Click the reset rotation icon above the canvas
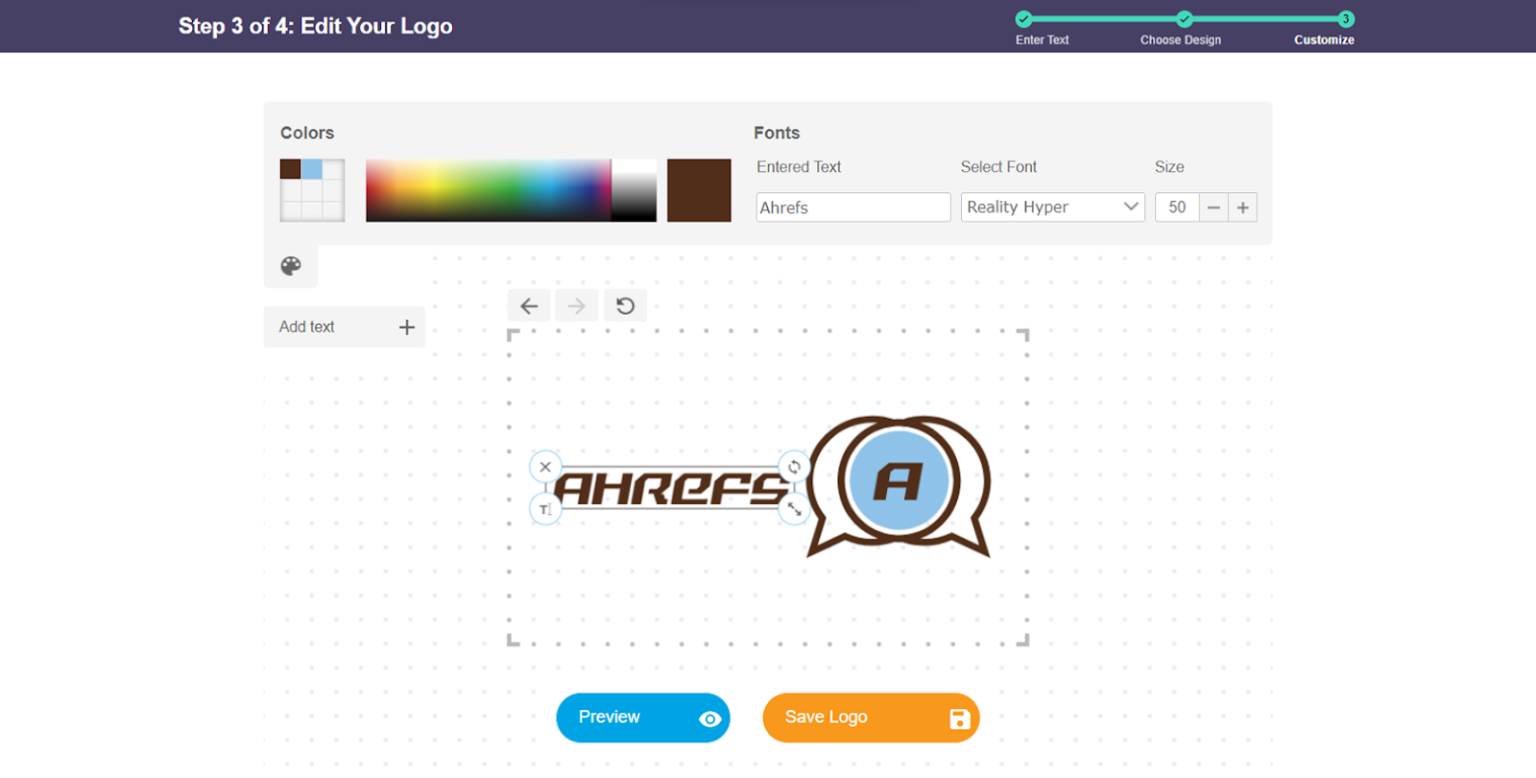This screenshot has width=1536, height=778. [624, 305]
